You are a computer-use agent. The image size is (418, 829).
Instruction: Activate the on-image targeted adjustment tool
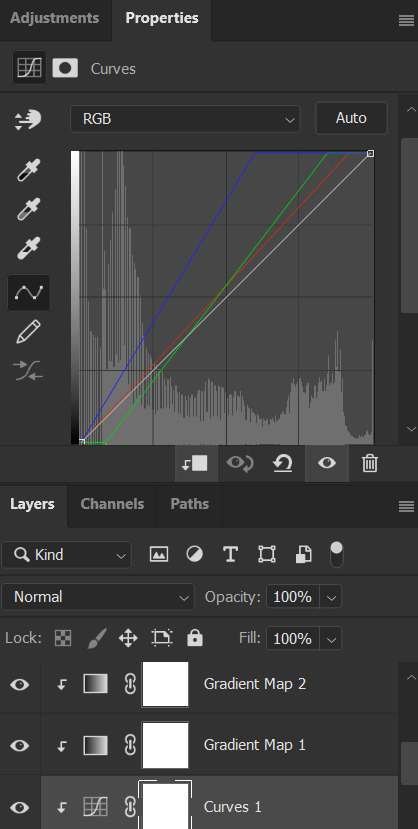pos(28,119)
